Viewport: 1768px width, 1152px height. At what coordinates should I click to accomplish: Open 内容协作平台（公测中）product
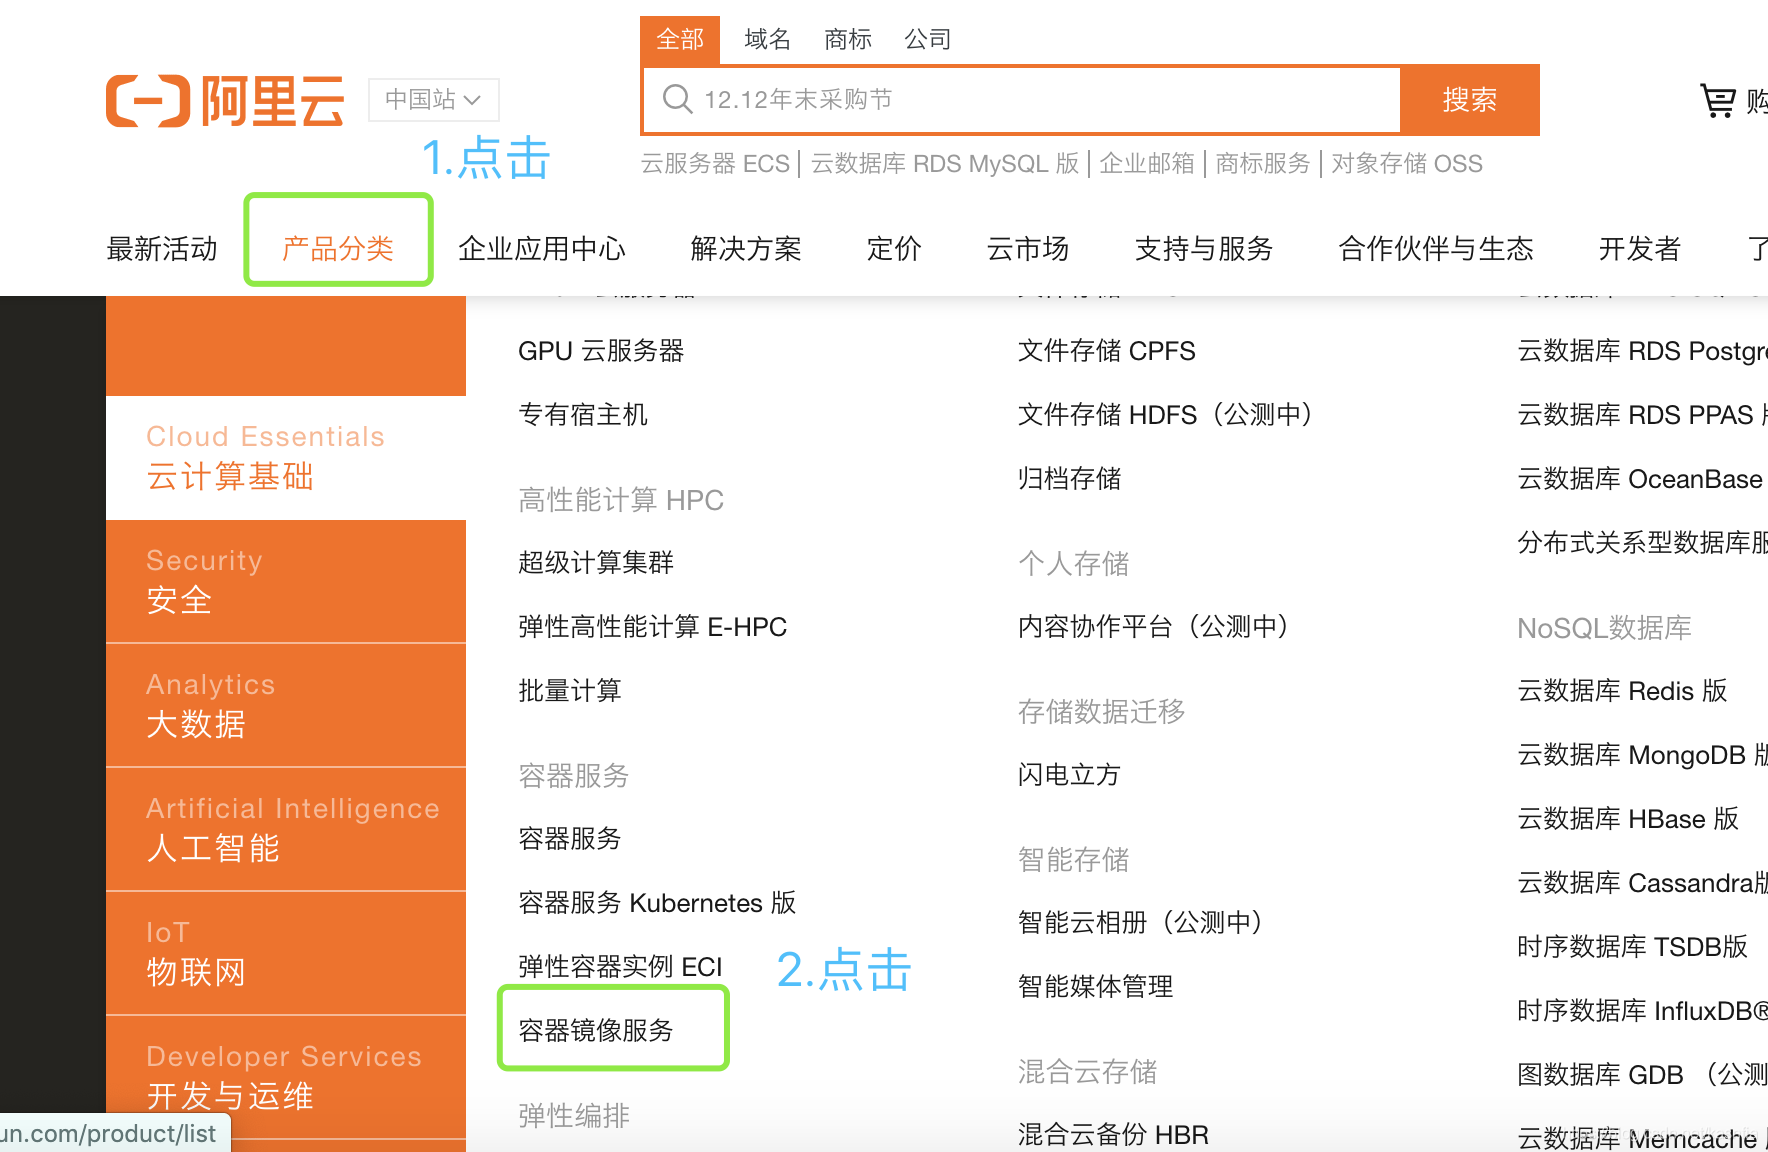[x=1153, y=627]
